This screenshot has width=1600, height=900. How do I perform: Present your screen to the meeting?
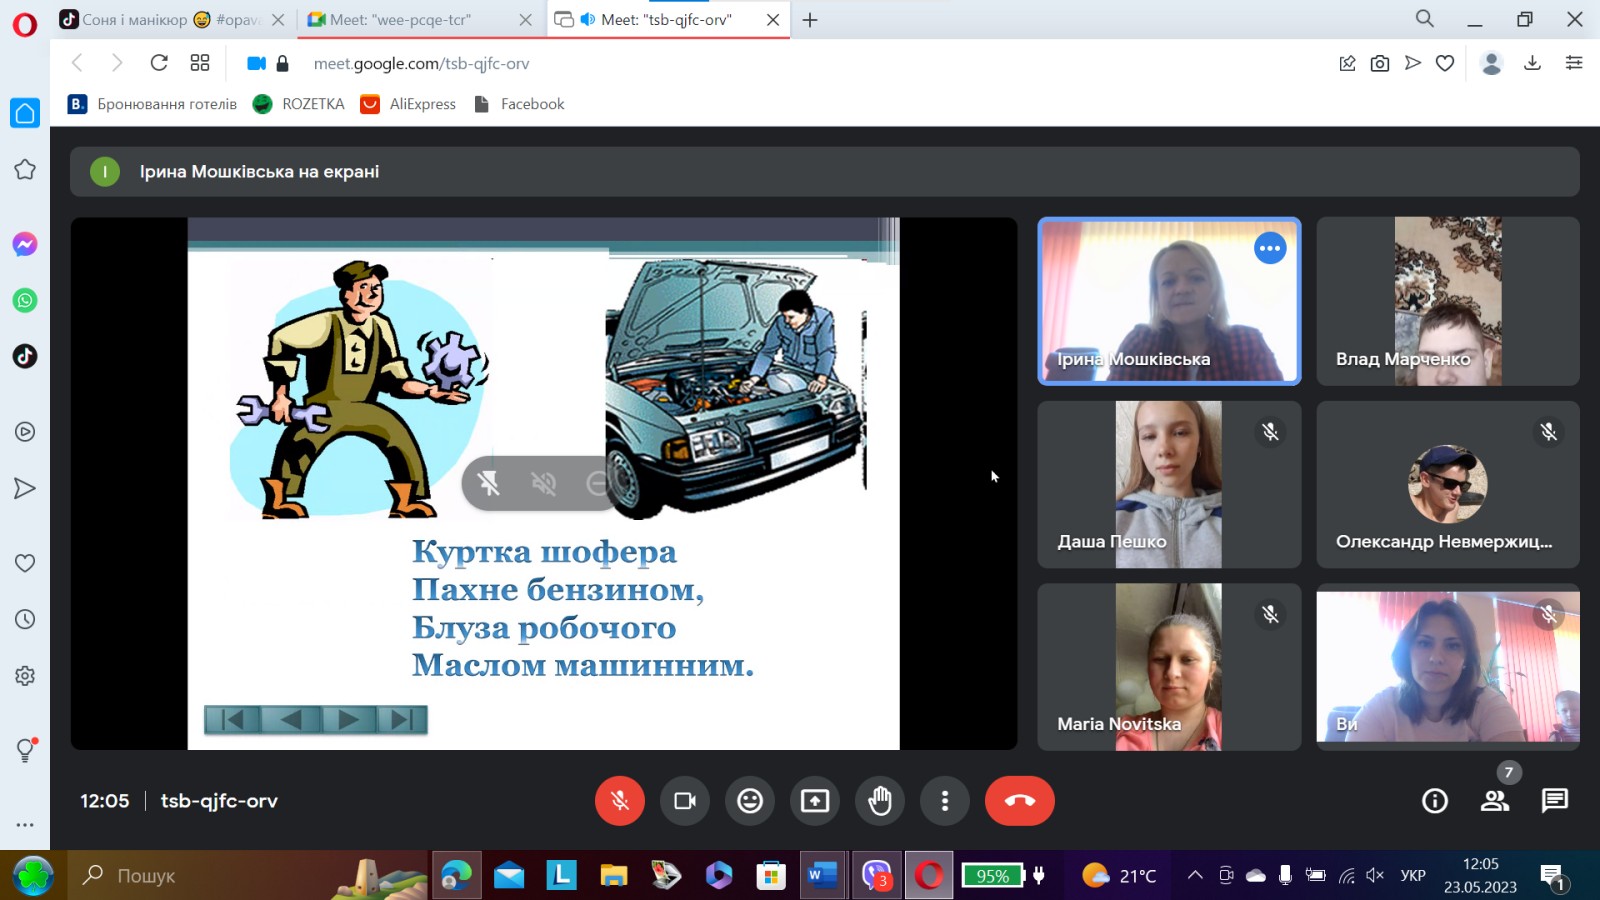814,801
